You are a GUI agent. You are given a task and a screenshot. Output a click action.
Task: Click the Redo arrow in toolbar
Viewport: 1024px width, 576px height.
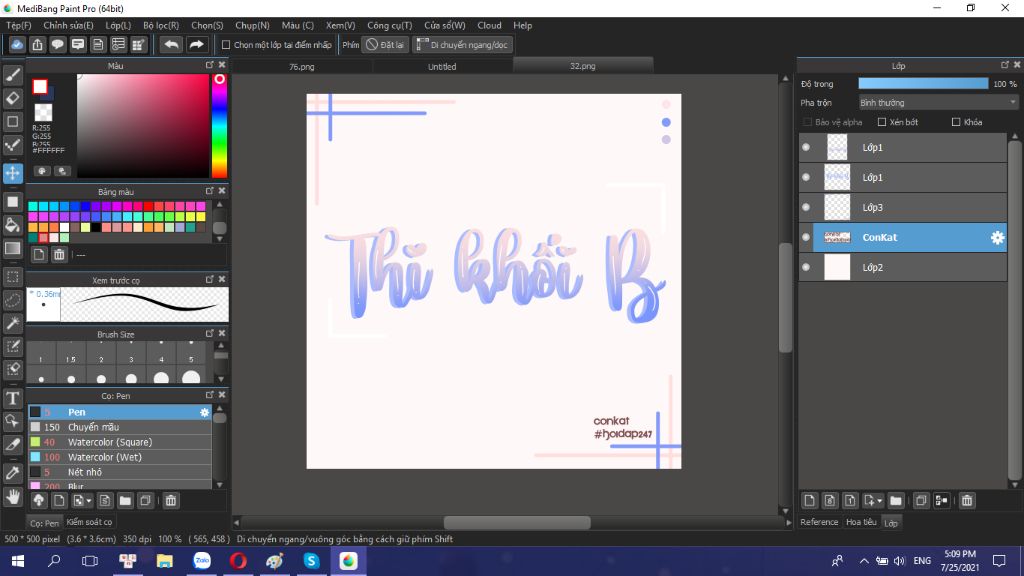click(196, 44)
